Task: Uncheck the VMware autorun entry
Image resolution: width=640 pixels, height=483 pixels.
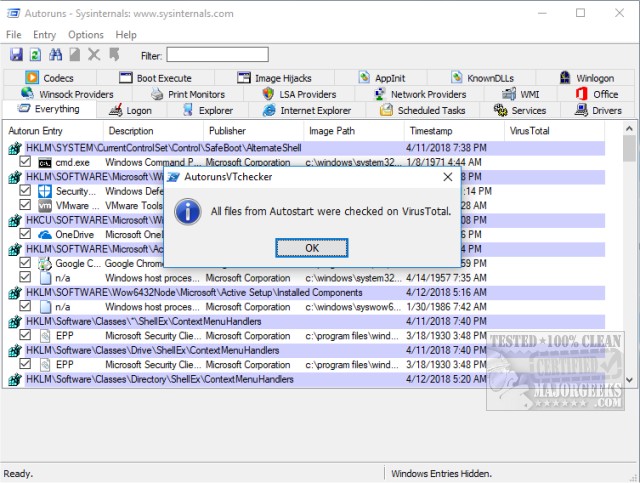Action: coord(25,205)
